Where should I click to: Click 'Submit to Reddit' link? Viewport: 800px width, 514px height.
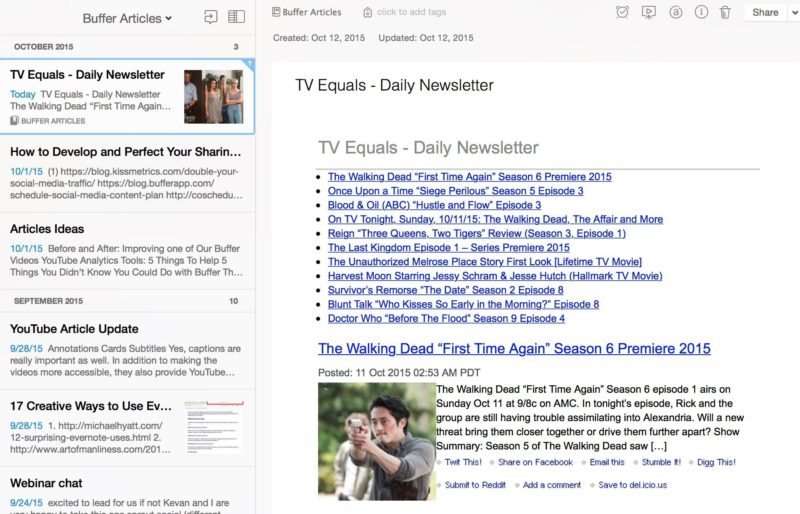(475, 485)
